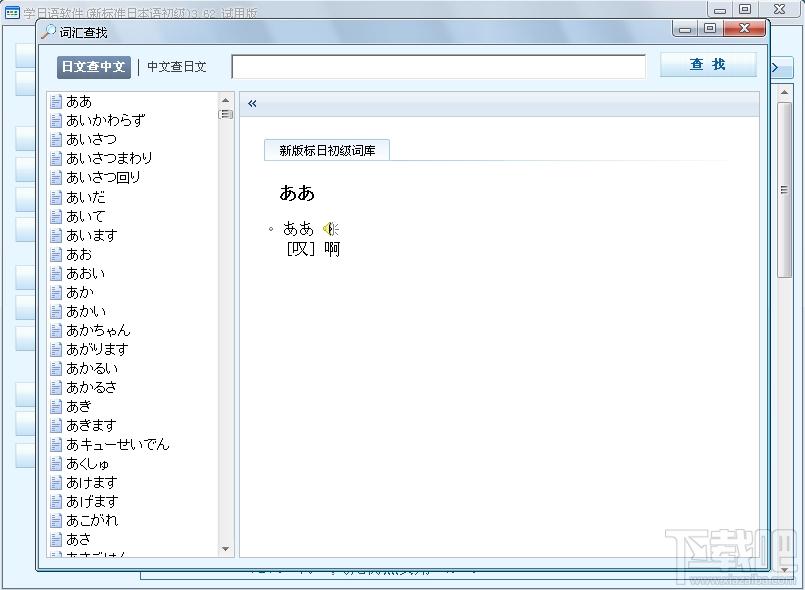Viewport: 805px width, 590px height.
Task: Click document icon beside あかるい
Action: point(56,368)
